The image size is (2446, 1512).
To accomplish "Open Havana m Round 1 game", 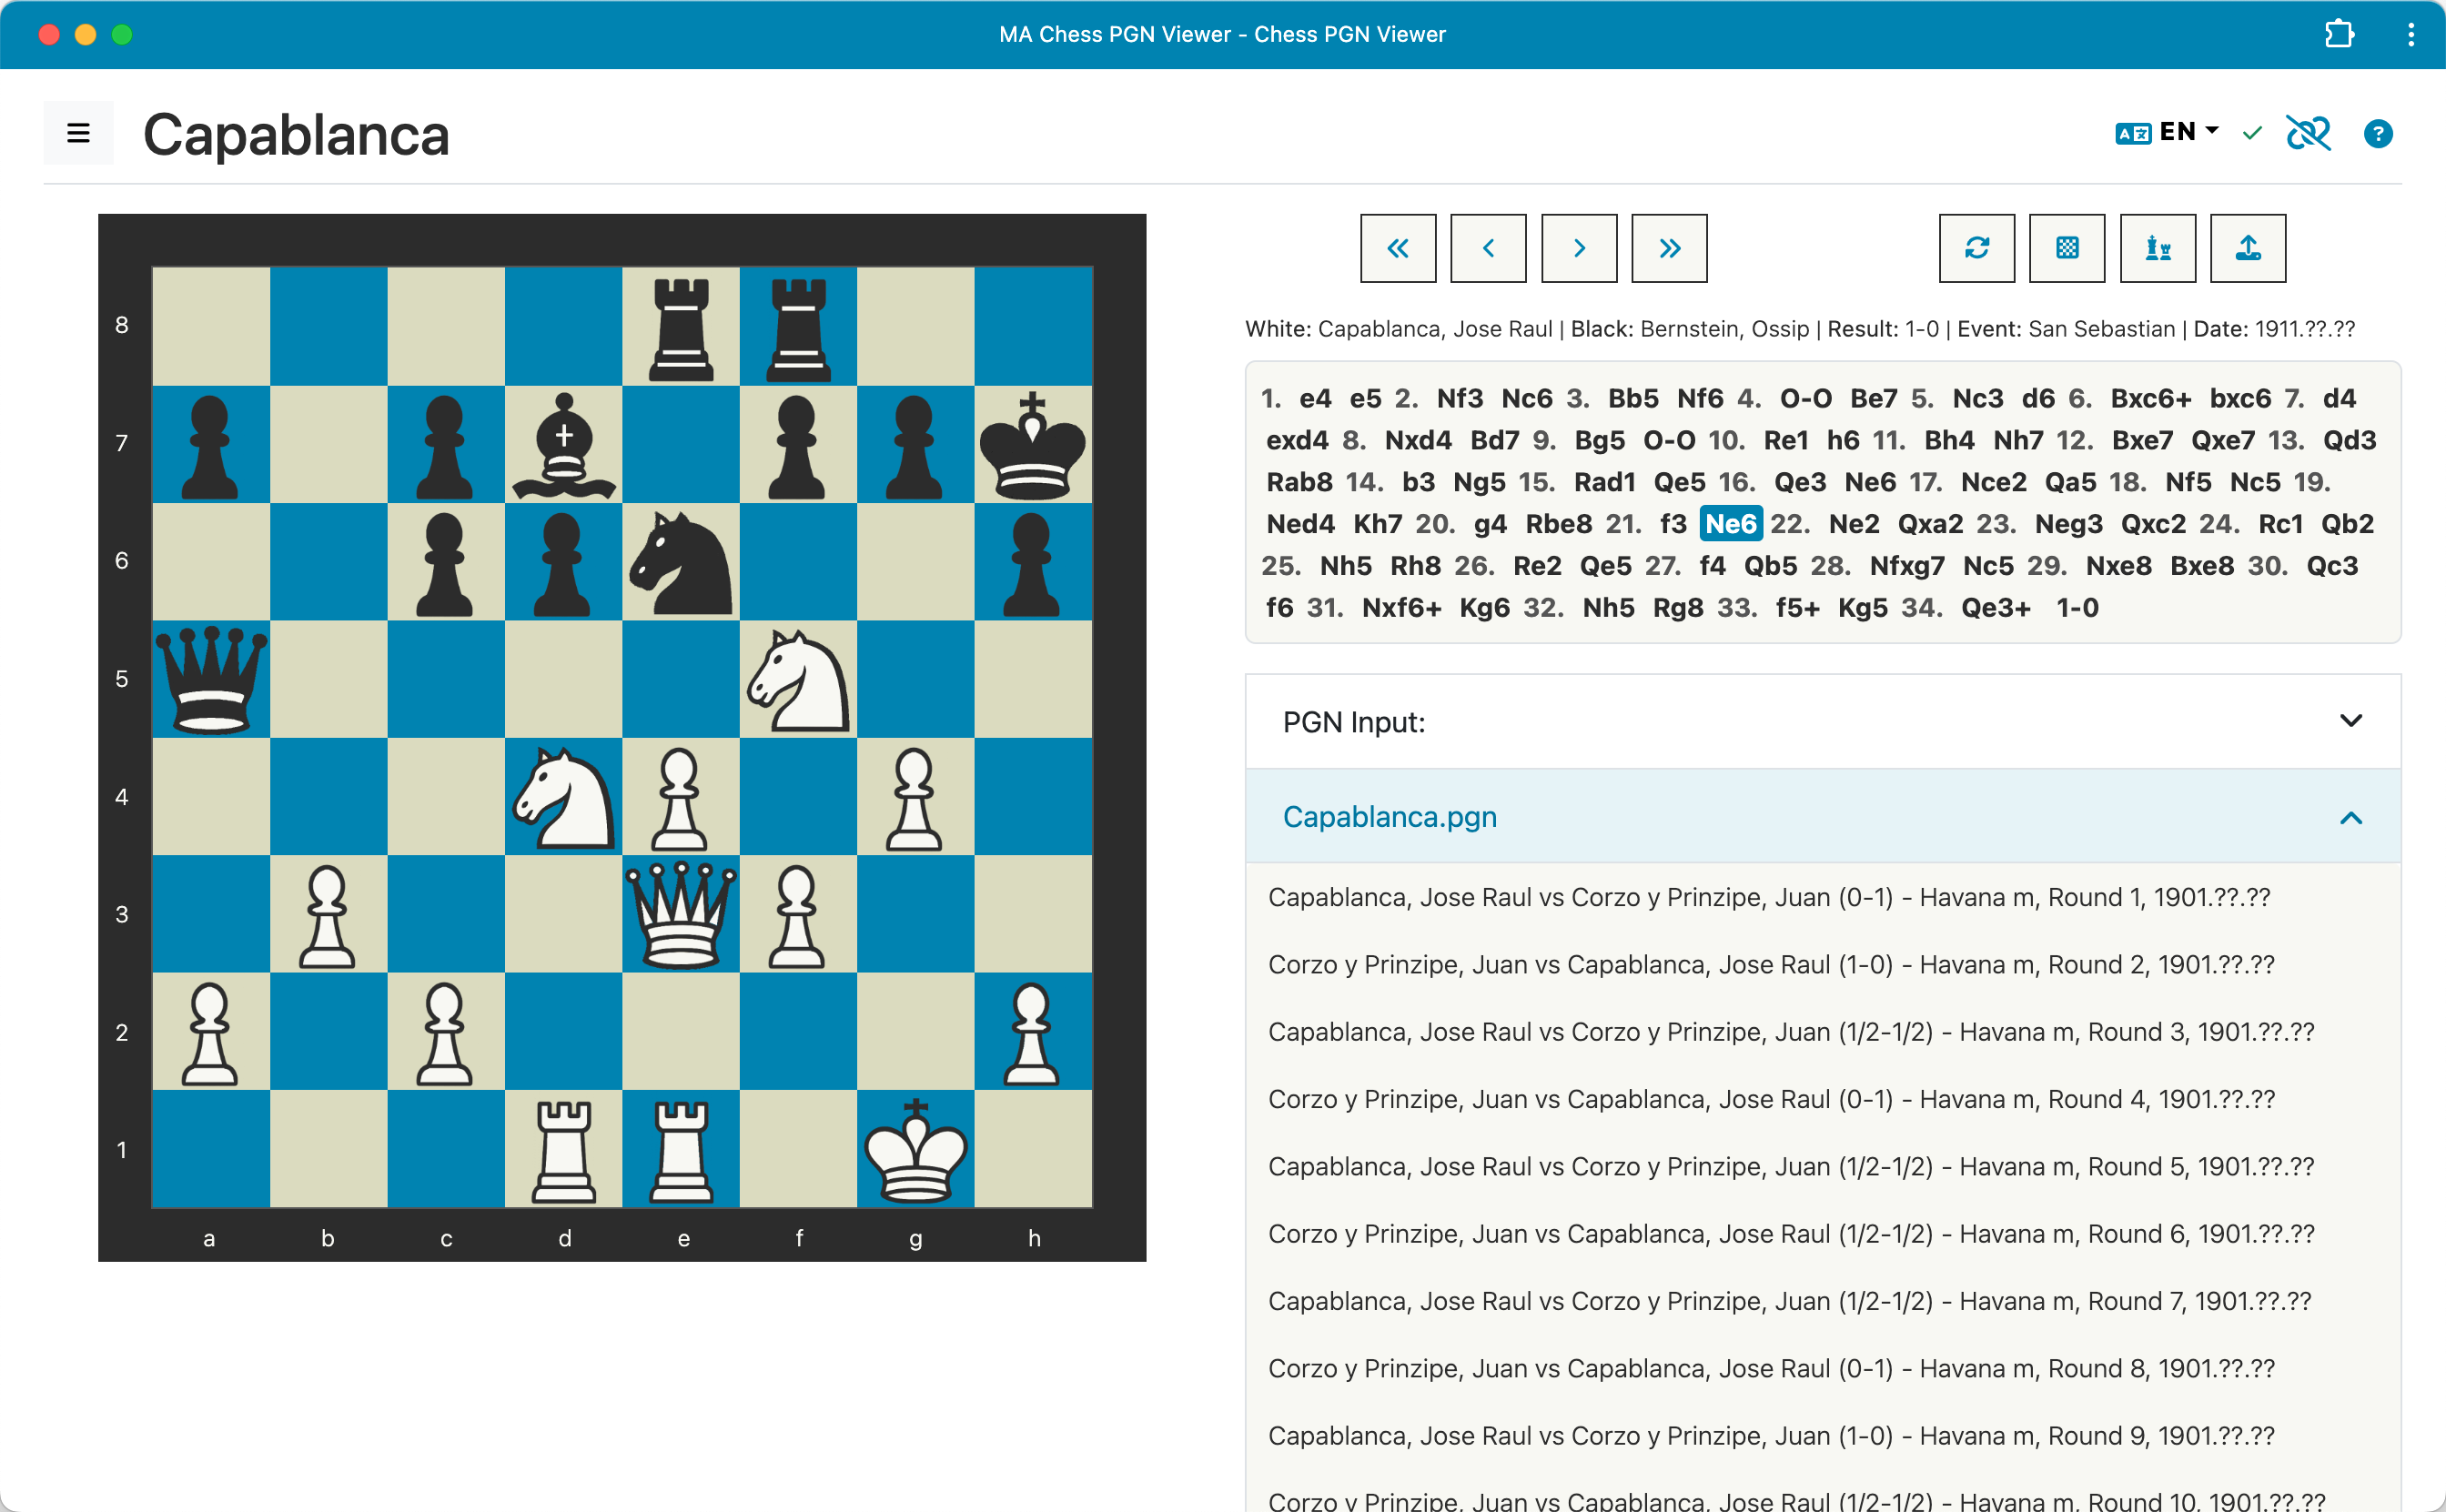I will pyautogui.click(x=1768, y=897).
